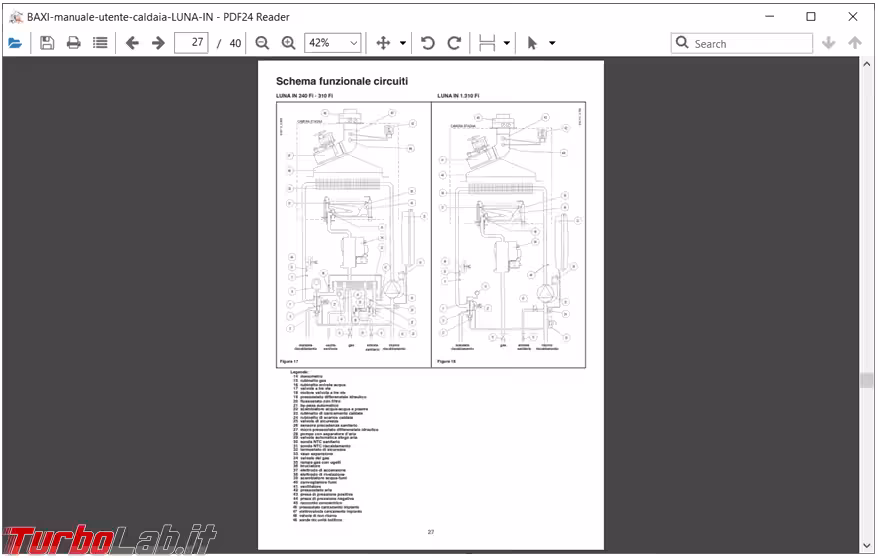
Task: Expand the page layout dropdown arrow
Action: click(507, 43)
